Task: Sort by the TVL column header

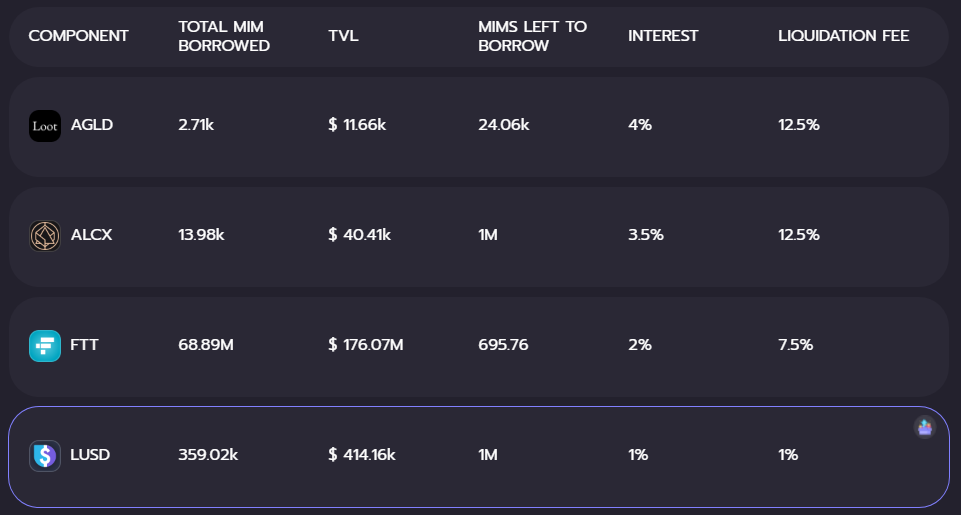Action: 343,36
